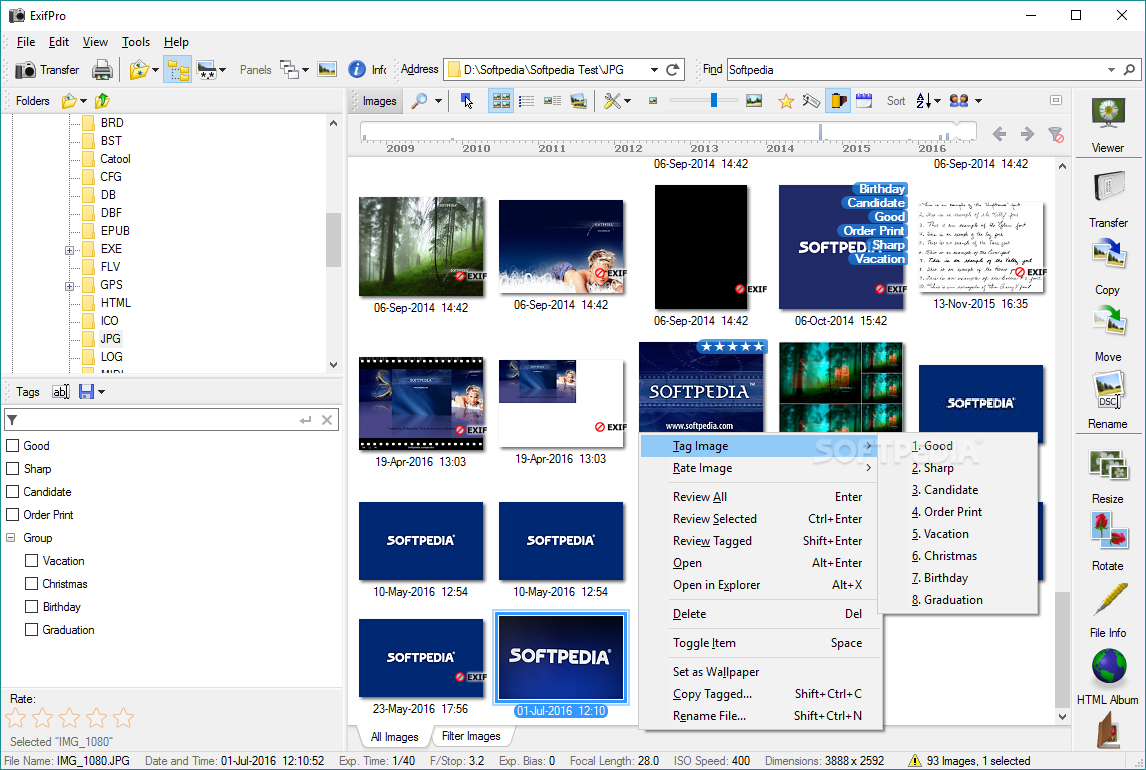Screen dimensions: 1146x770
Task: Open the Find history dropdown
Action: pos(1111,70)
